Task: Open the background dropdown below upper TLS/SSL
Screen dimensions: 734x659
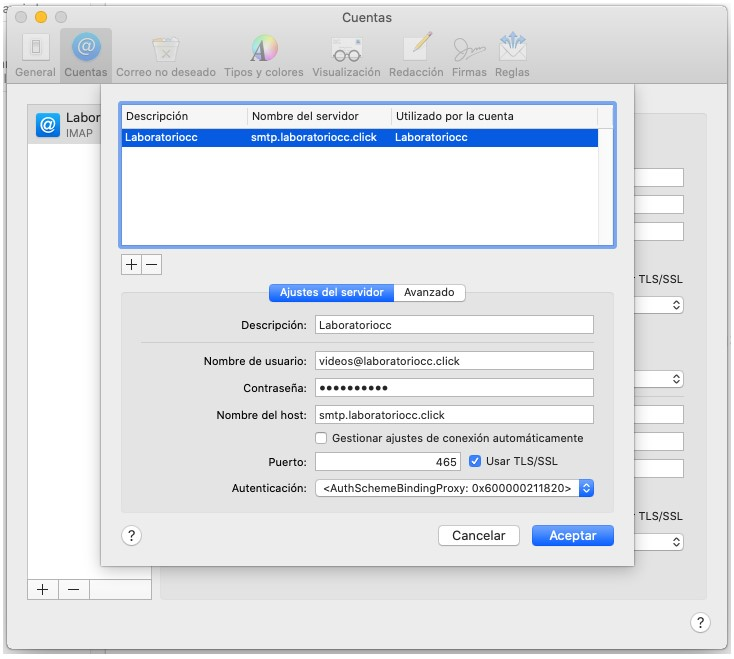Action: (x=659, y=305)
